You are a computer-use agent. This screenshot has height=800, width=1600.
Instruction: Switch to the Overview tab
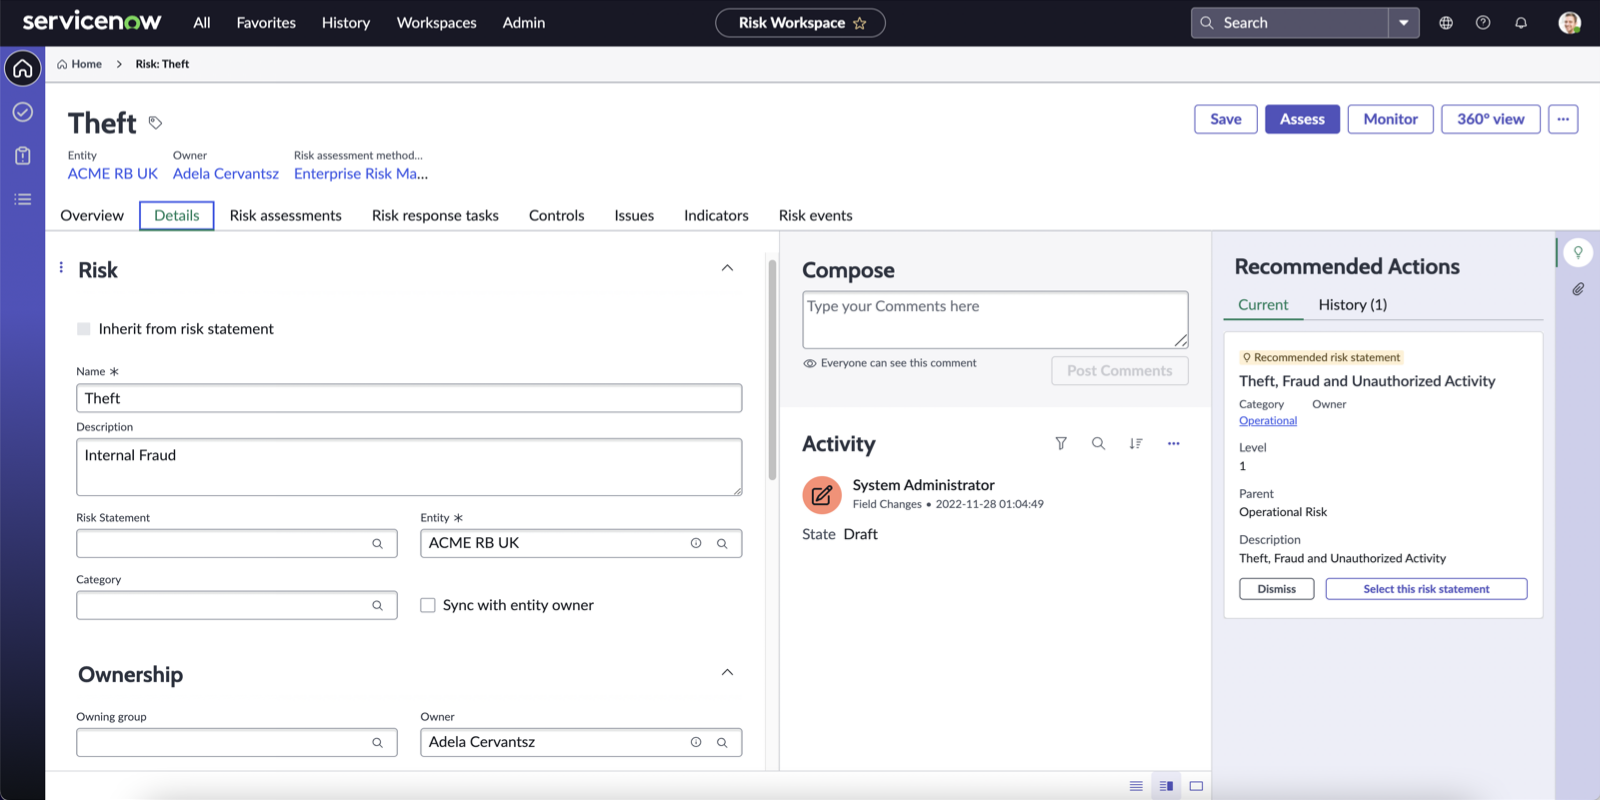(92, 215)
